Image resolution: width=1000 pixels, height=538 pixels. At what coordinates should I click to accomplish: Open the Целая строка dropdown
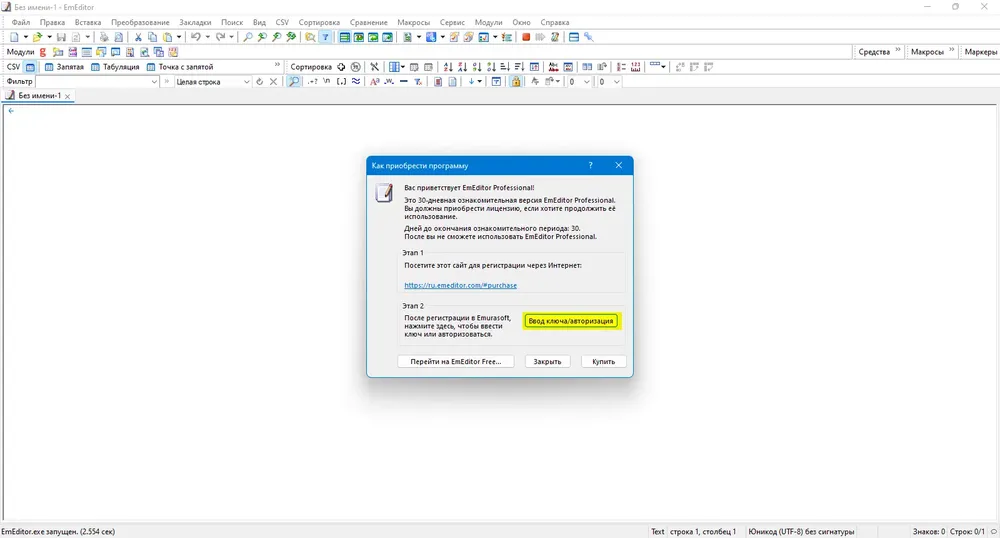point(247,82)
